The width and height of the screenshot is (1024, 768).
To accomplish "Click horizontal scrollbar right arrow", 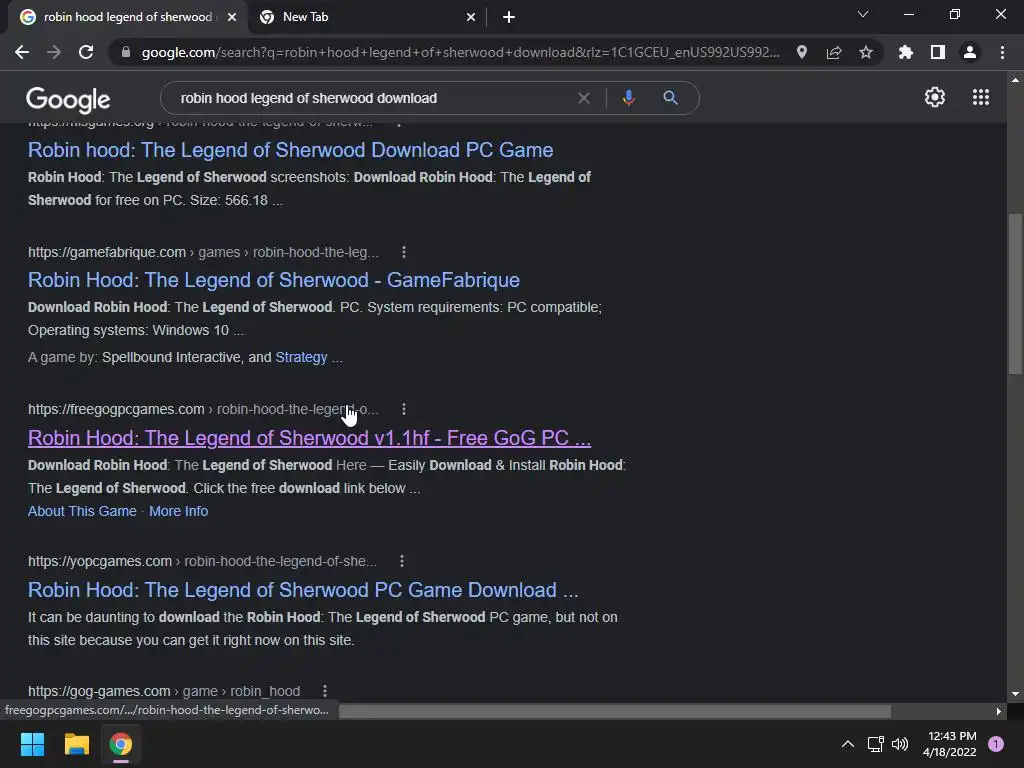I will (999, 711).
